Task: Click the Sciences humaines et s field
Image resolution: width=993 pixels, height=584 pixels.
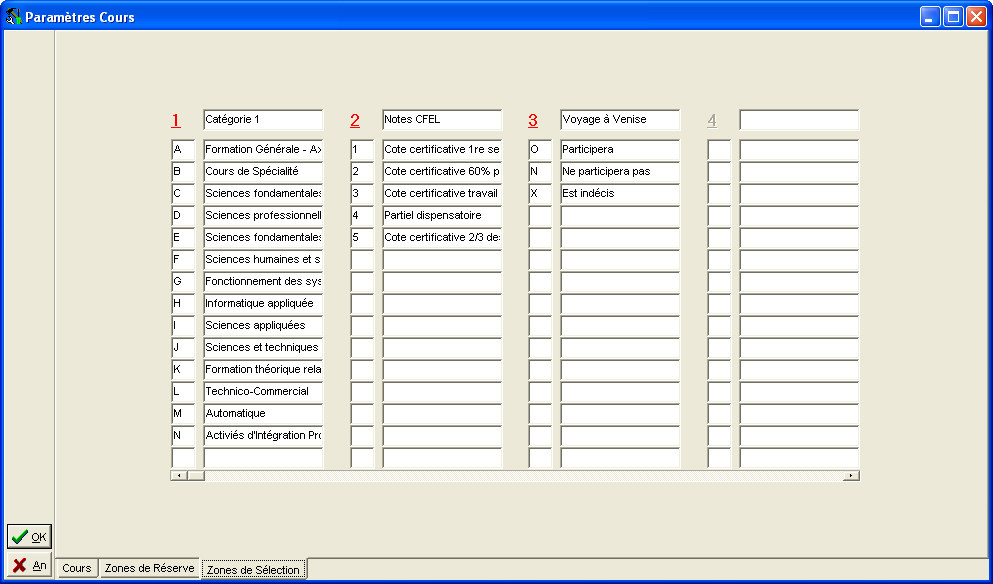Action: (x=263, y=260)
